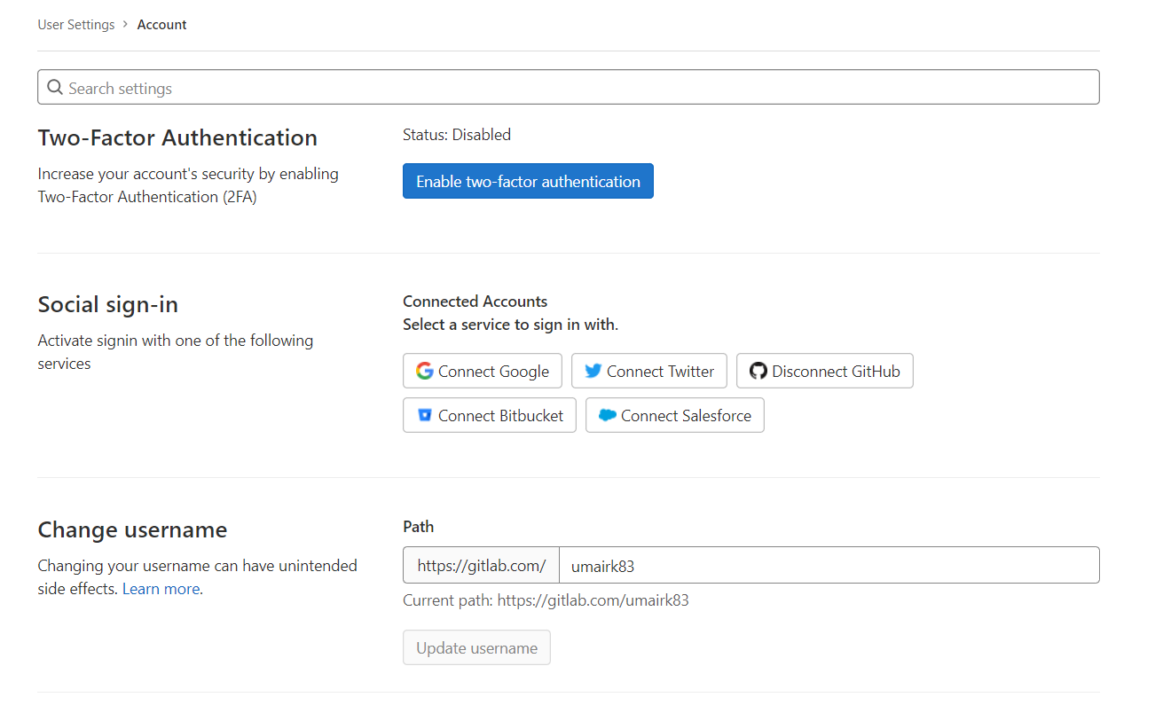Click the Twitter bird icon
Image resolution: width=1163 pixels, height=721 pixels.
595,370
